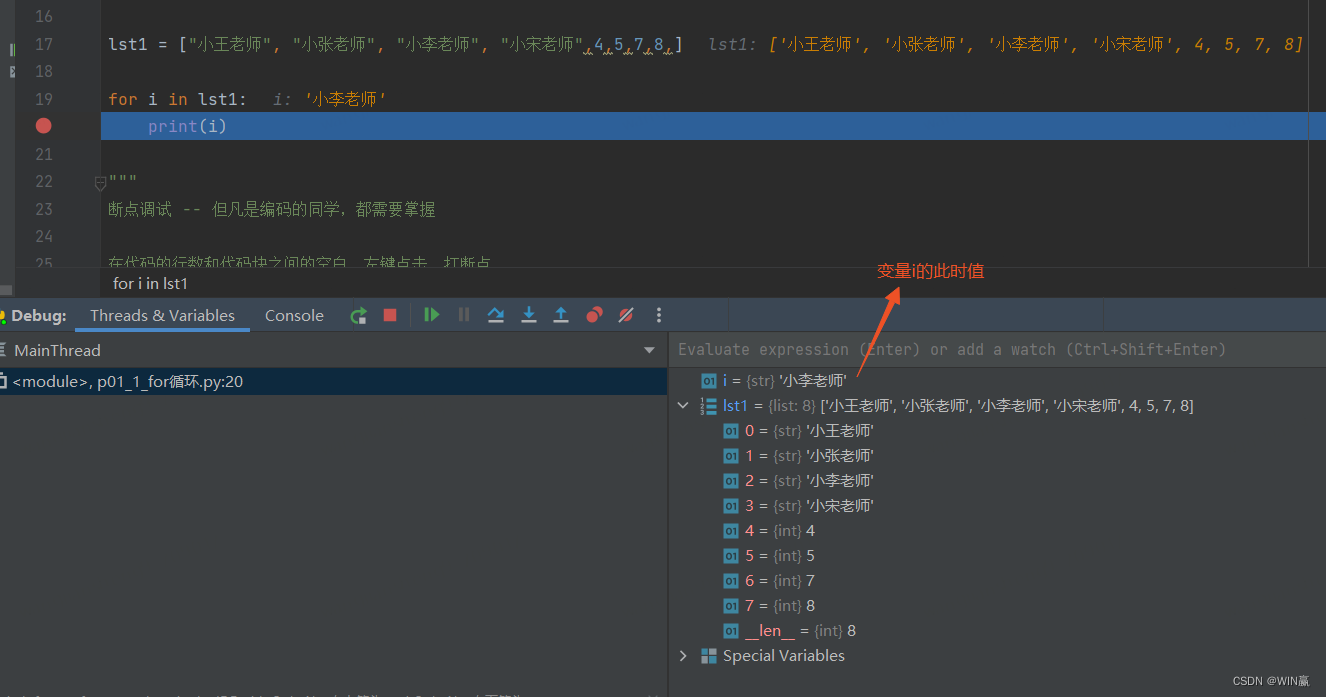Open the debug toolbar more-options menu
Screen dimensions: 1326x697
pyautogui.click(x=658, y=315)
